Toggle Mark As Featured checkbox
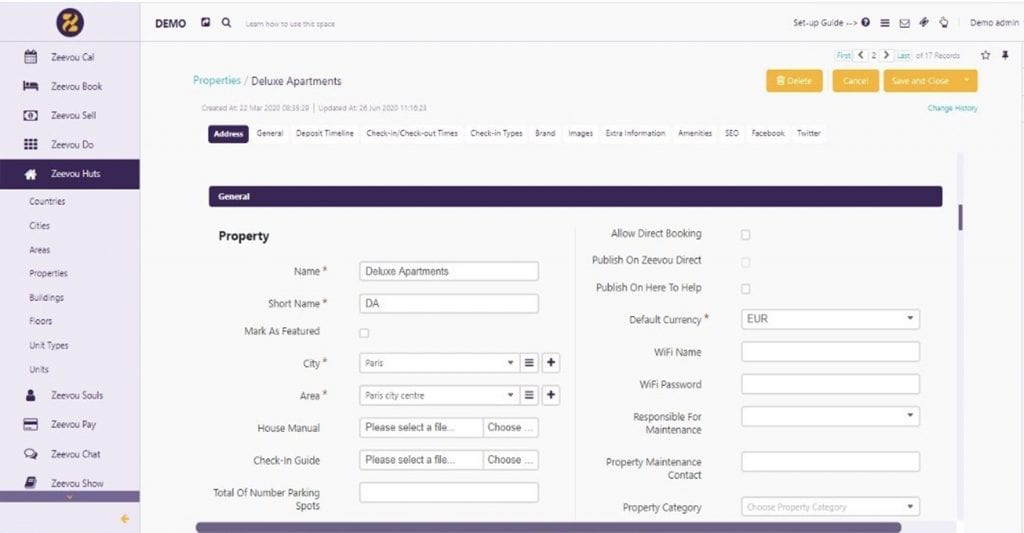The height and width of the screenshot is (533, 1024). (364, 332)
